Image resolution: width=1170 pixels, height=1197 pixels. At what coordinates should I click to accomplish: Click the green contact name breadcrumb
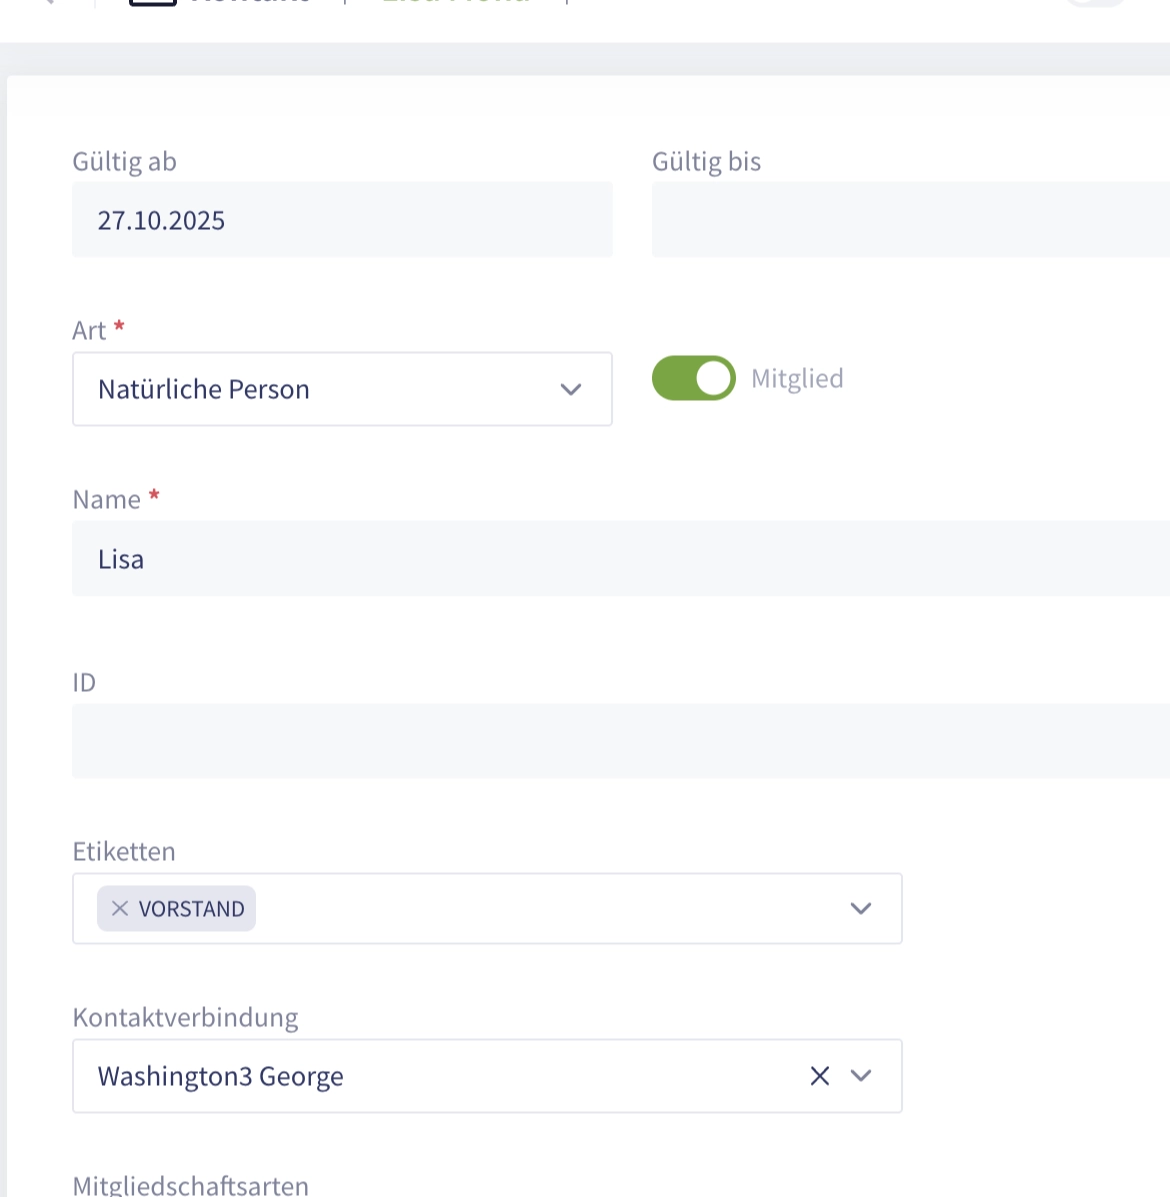(455, 3)
